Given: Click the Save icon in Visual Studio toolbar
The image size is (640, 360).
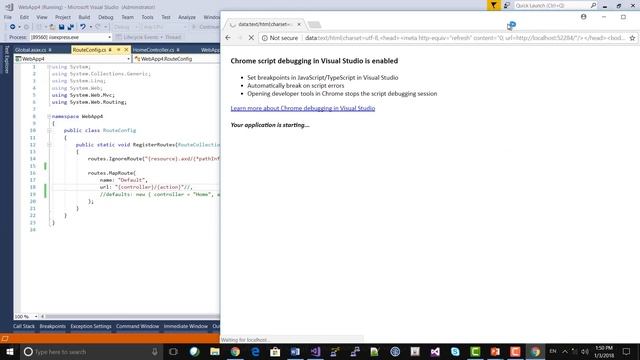Looking at the screenshot, I should [x=61, y=27].
